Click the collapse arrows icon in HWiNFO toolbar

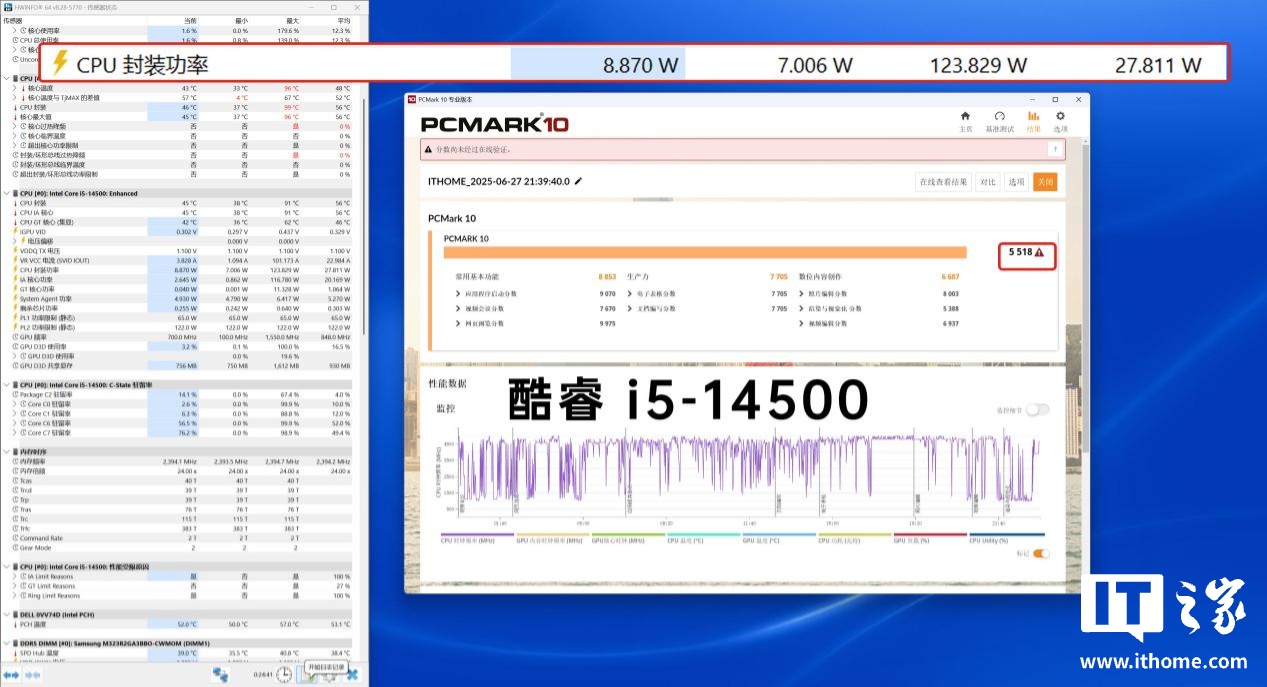tap(31, 675)
